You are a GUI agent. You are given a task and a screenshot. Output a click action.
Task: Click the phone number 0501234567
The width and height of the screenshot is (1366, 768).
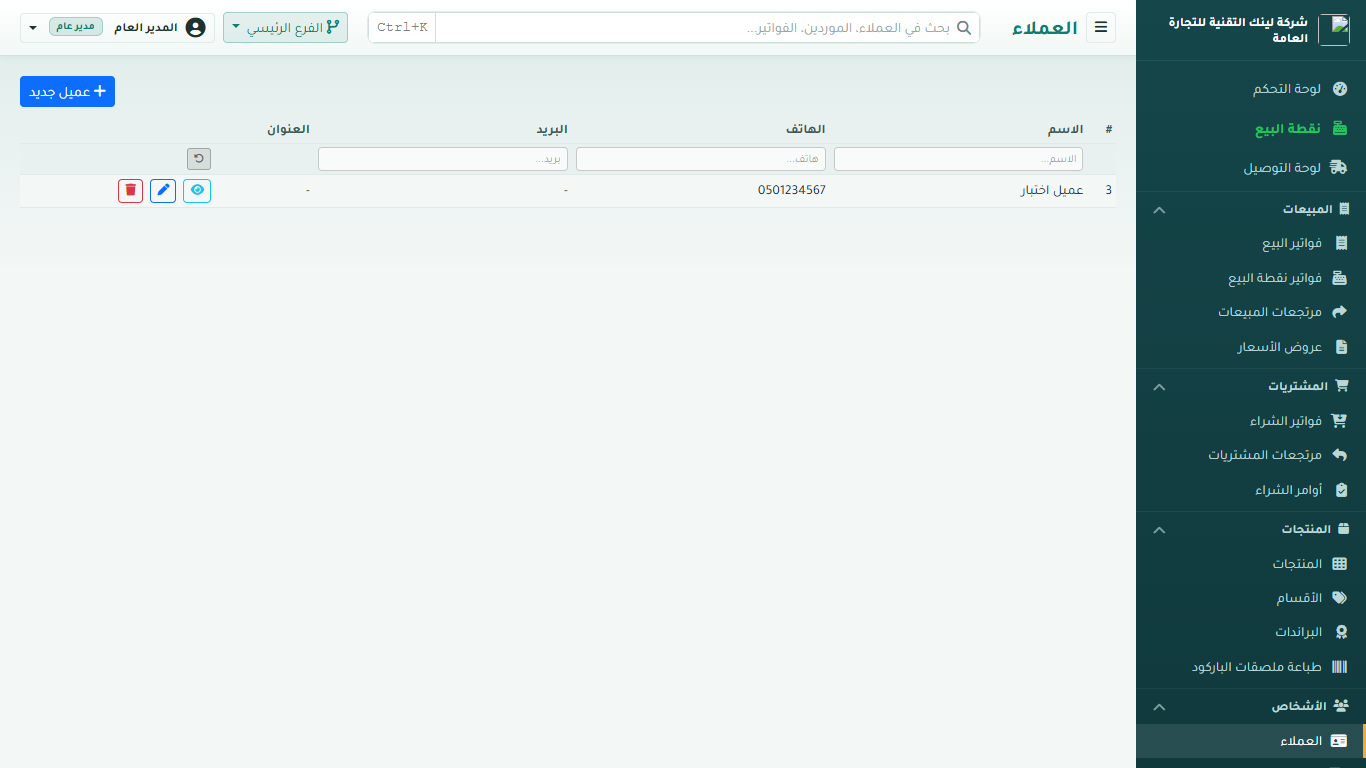tap(792, 190)
